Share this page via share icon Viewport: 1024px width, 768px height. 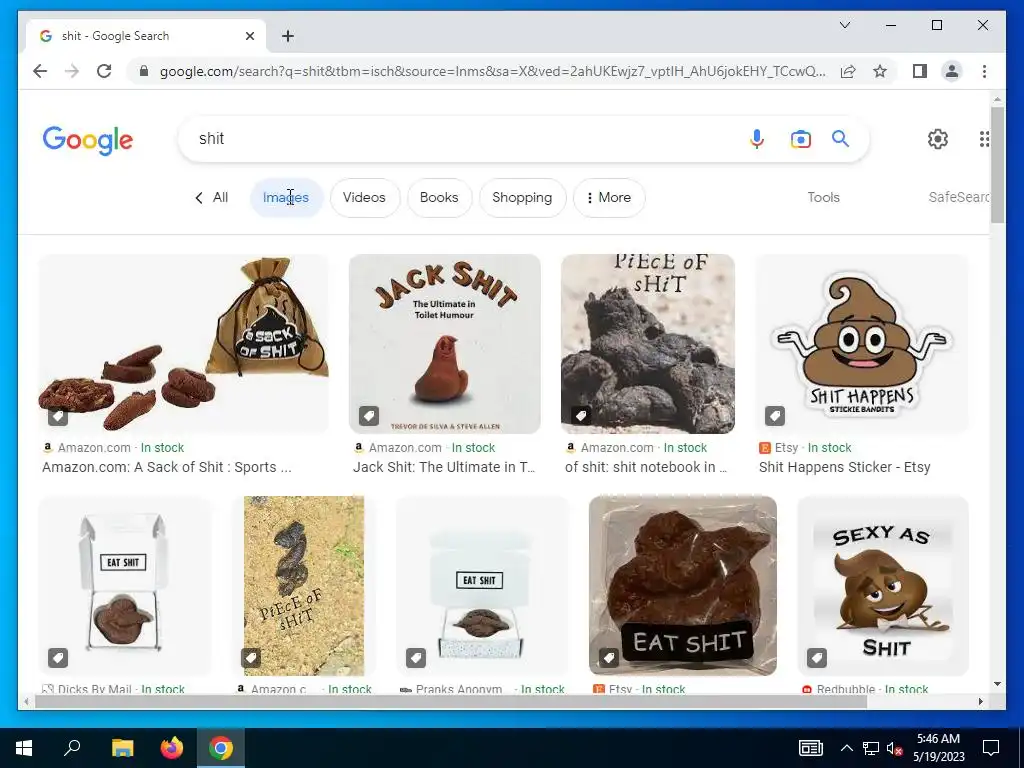point(848,71)
